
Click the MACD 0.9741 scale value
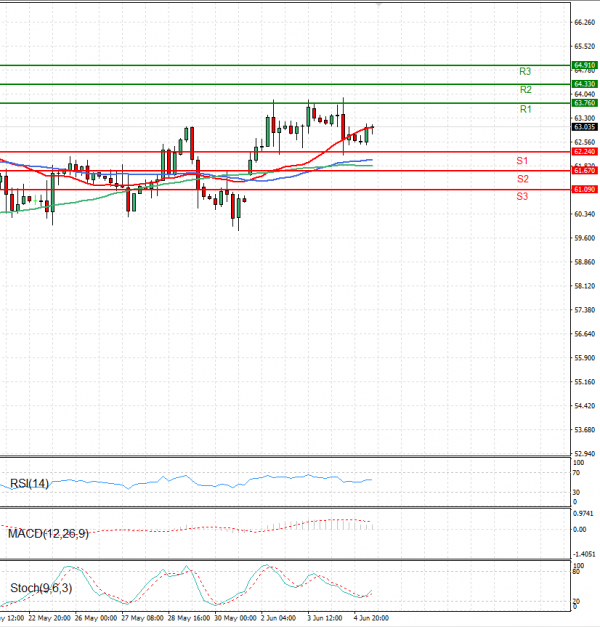584,513
